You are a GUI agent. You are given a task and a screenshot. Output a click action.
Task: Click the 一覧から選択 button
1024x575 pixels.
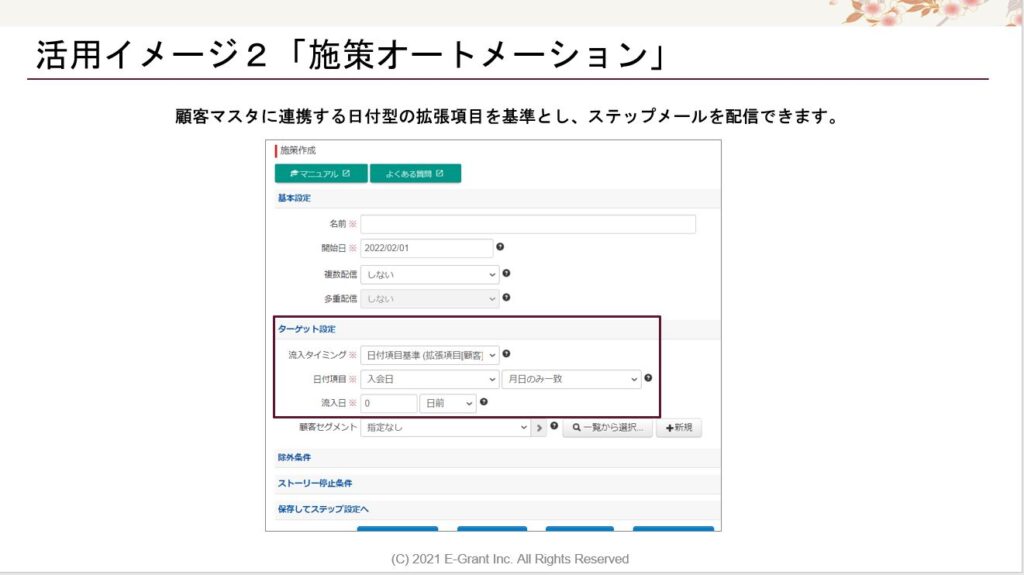607,428
